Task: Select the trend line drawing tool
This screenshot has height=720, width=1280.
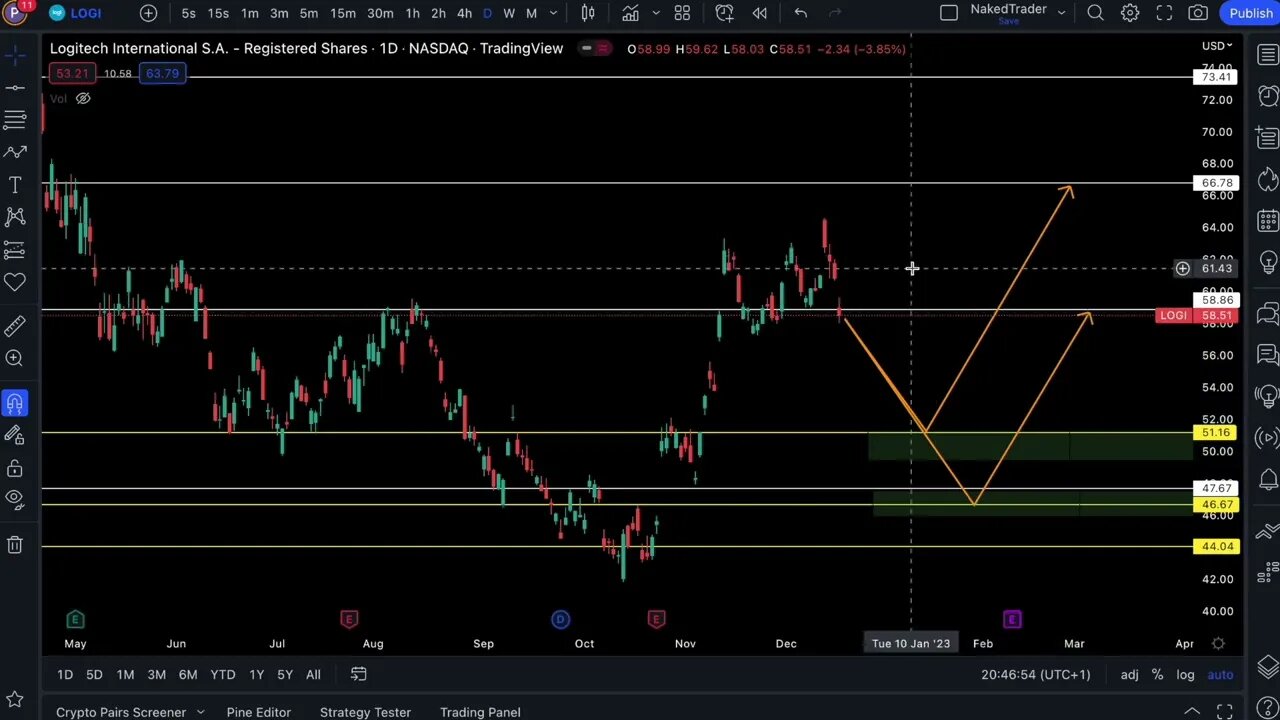Action: click(15, 88)
